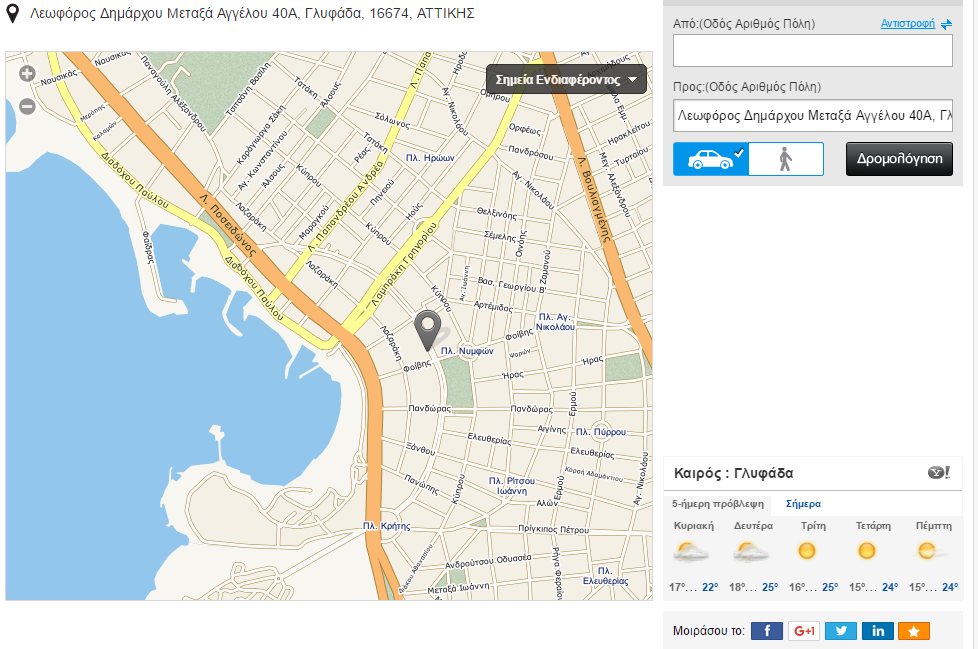The width and height of the screenshot is (978, 649).
Task: Switch to the Σήμερα weather tab
Action: coord(804,504)
